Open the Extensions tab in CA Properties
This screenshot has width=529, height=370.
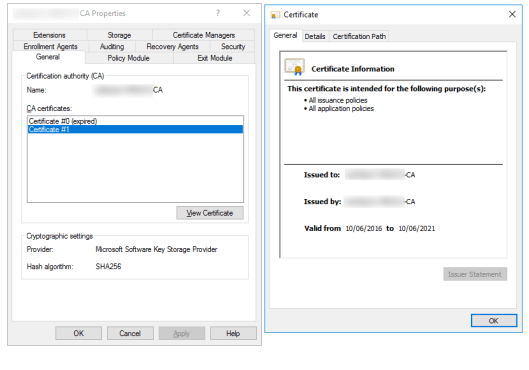tap(49, 35)
